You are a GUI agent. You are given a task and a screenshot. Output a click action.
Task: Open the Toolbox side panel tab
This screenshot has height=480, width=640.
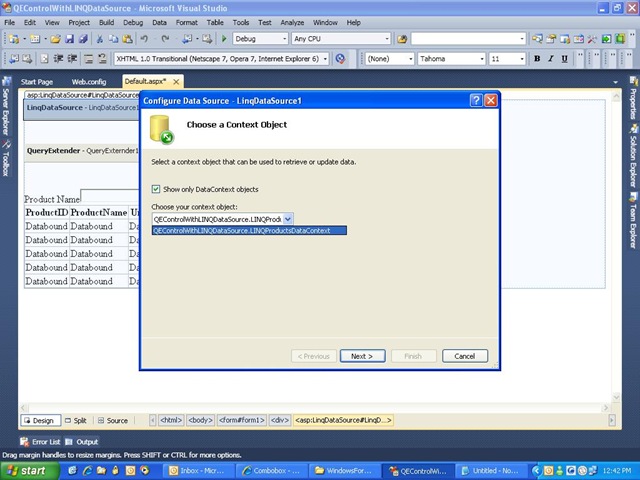pos(6,158)
